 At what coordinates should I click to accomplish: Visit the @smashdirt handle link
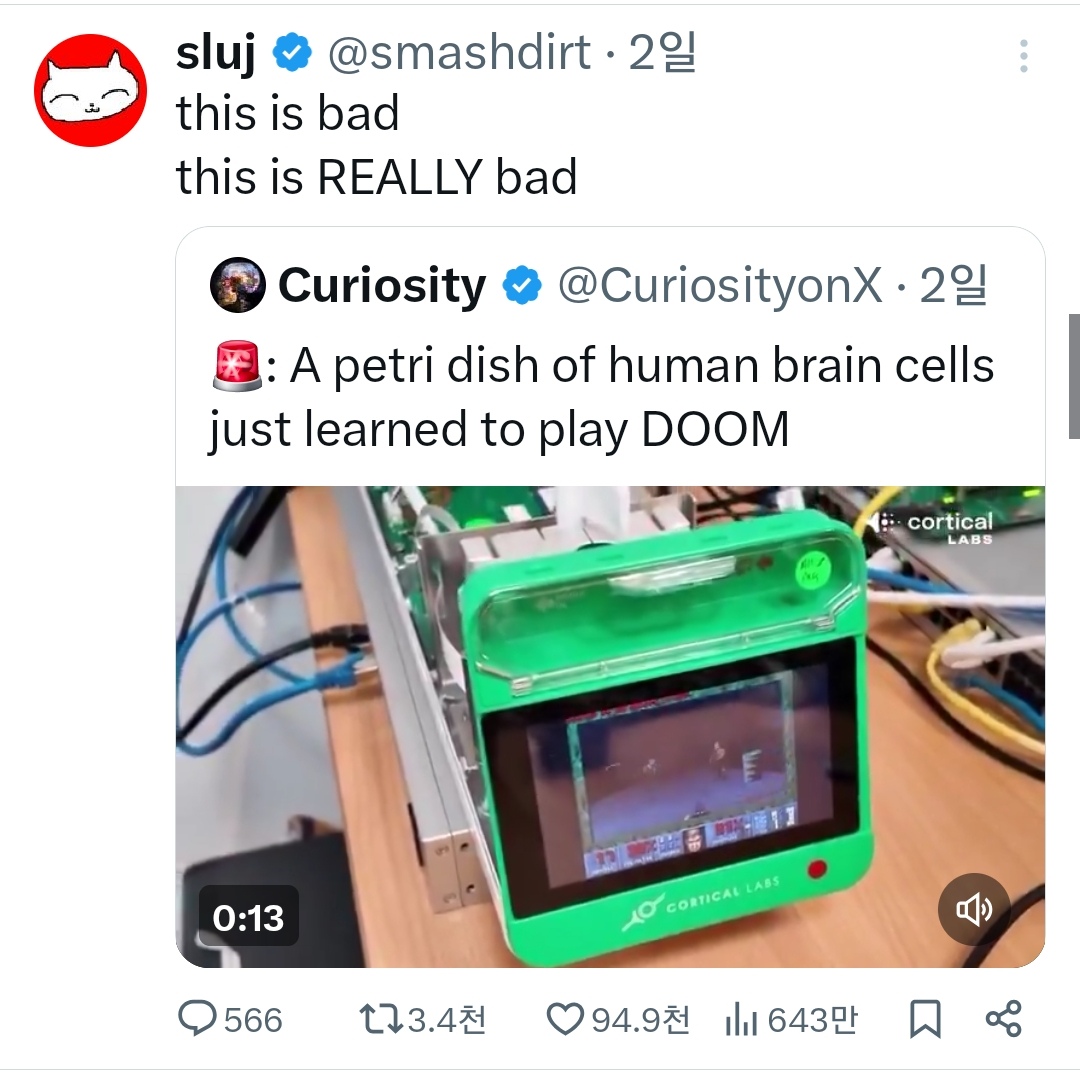coord(459,52)
